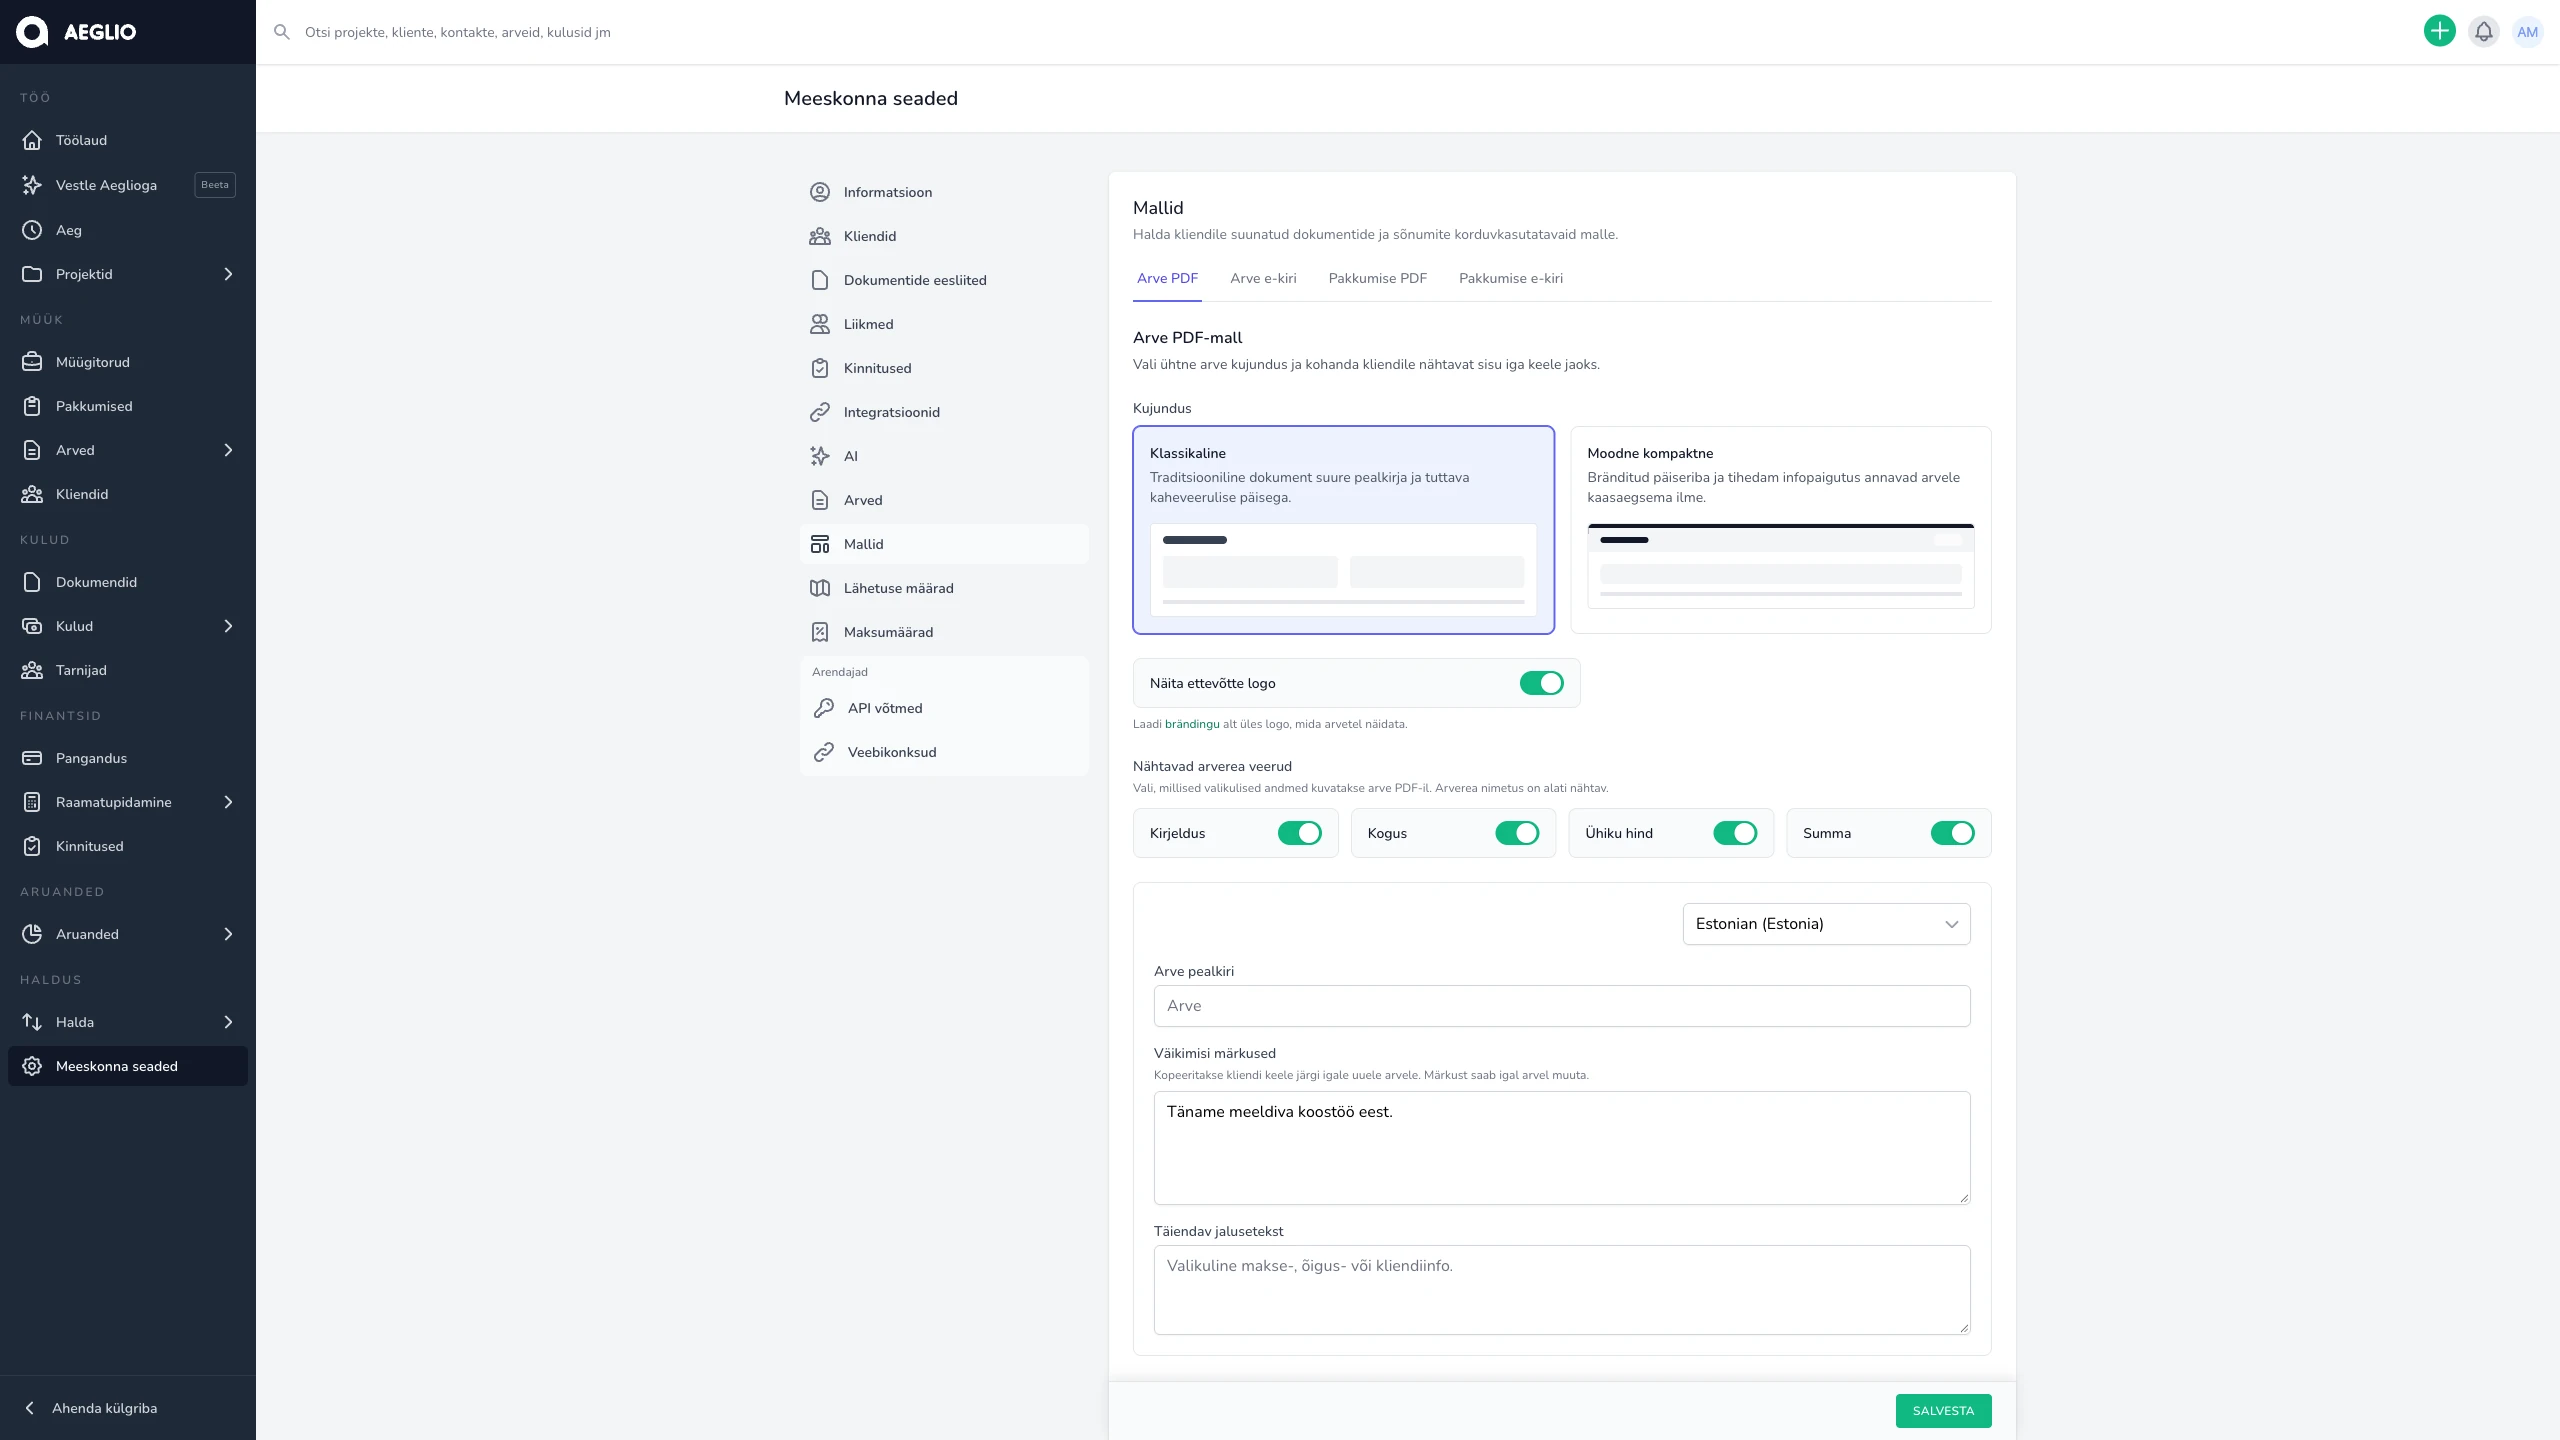The image size is (2560, 1440).
Task: Toggle the Summa column switch
Action: pyautogui.click(x=1952, y=833)
